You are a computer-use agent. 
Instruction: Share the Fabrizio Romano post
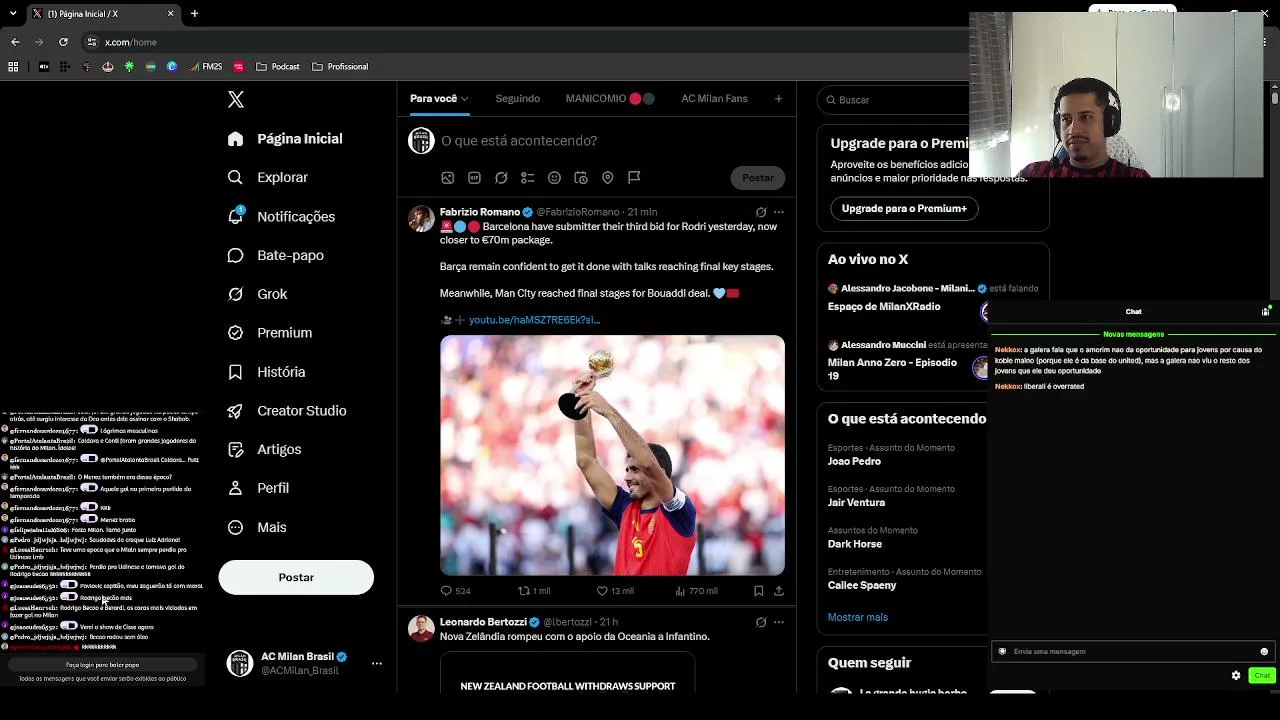click(779, 591)
